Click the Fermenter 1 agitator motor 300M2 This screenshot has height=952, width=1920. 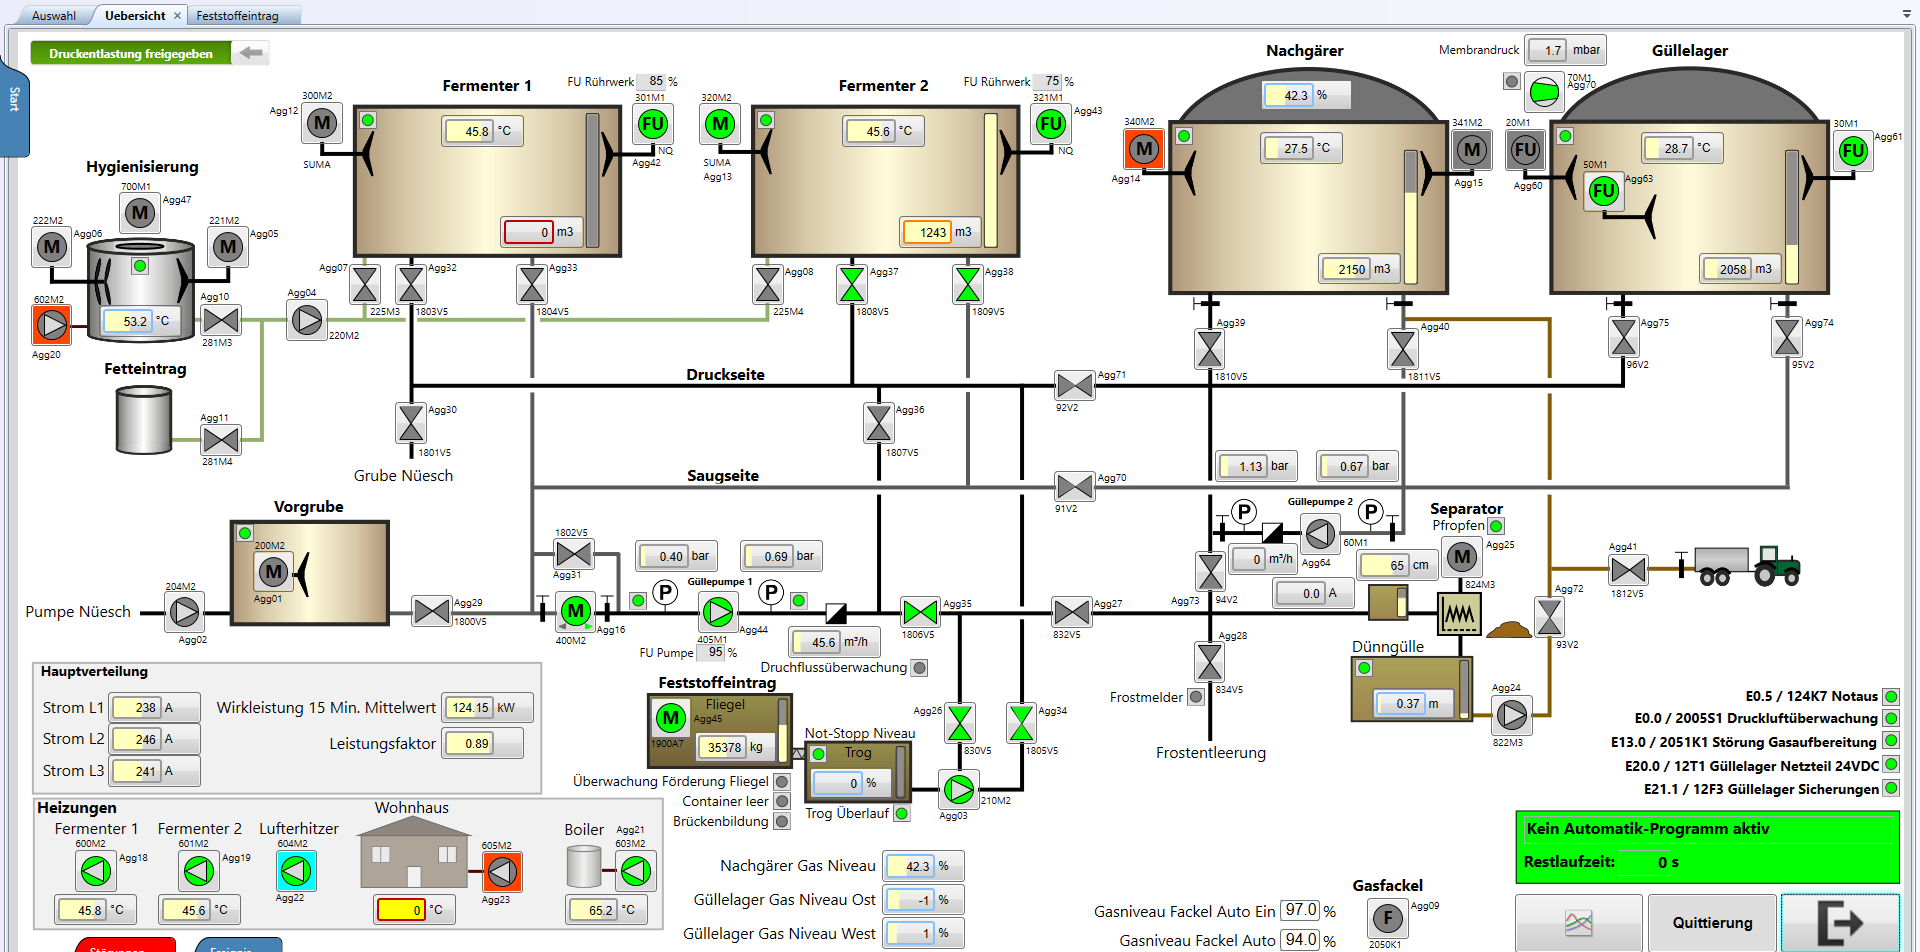coord(321,124)
